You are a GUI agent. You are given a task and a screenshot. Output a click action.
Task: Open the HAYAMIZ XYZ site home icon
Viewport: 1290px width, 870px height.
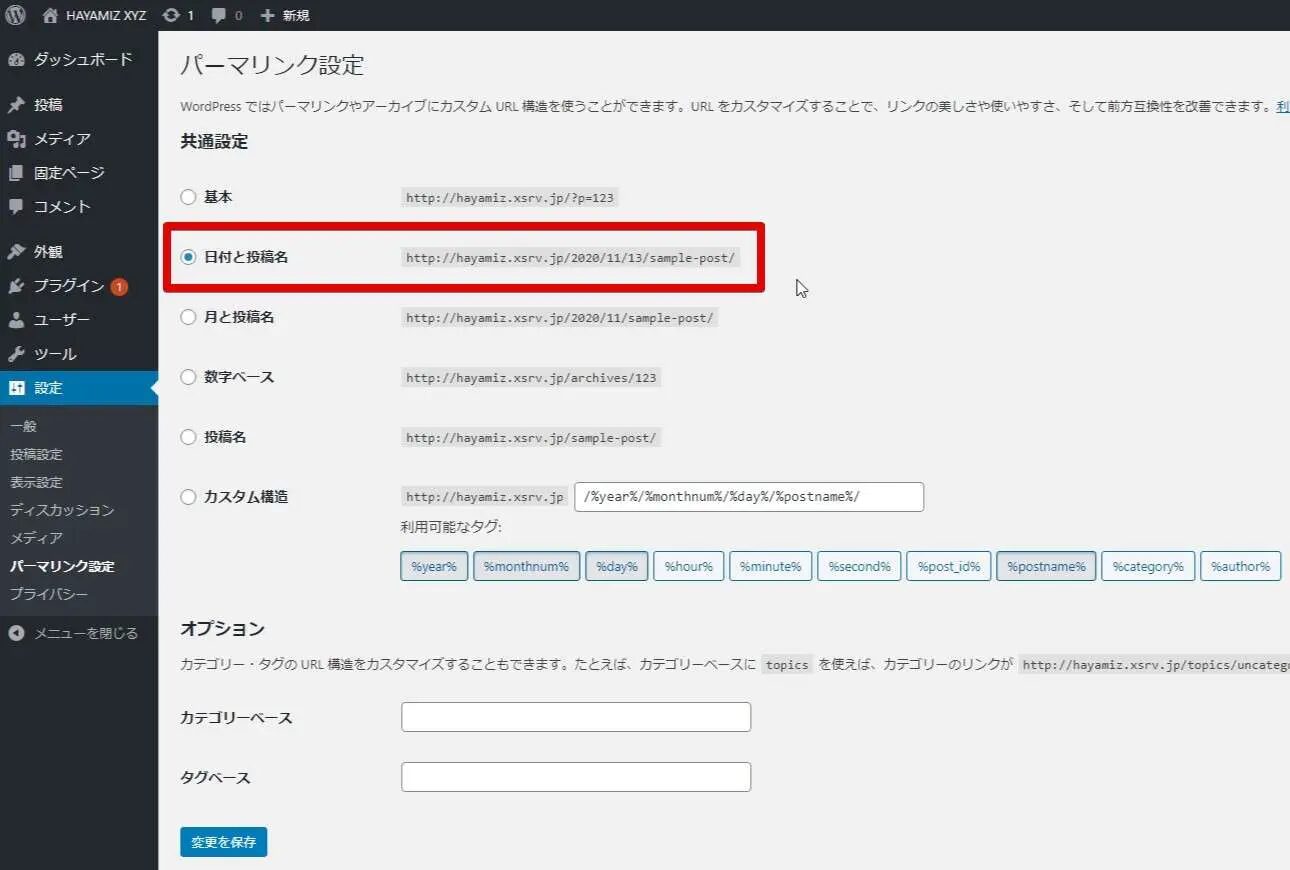pos(50,15)
